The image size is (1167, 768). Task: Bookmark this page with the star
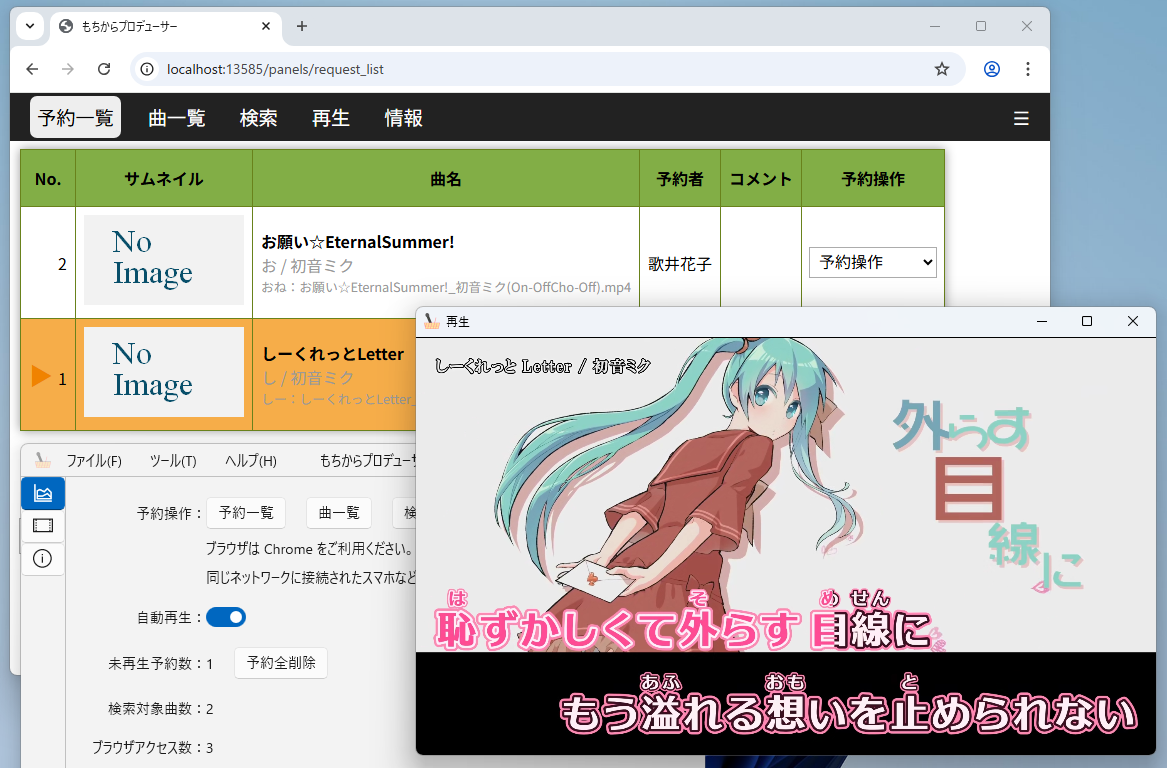[941, 69]
